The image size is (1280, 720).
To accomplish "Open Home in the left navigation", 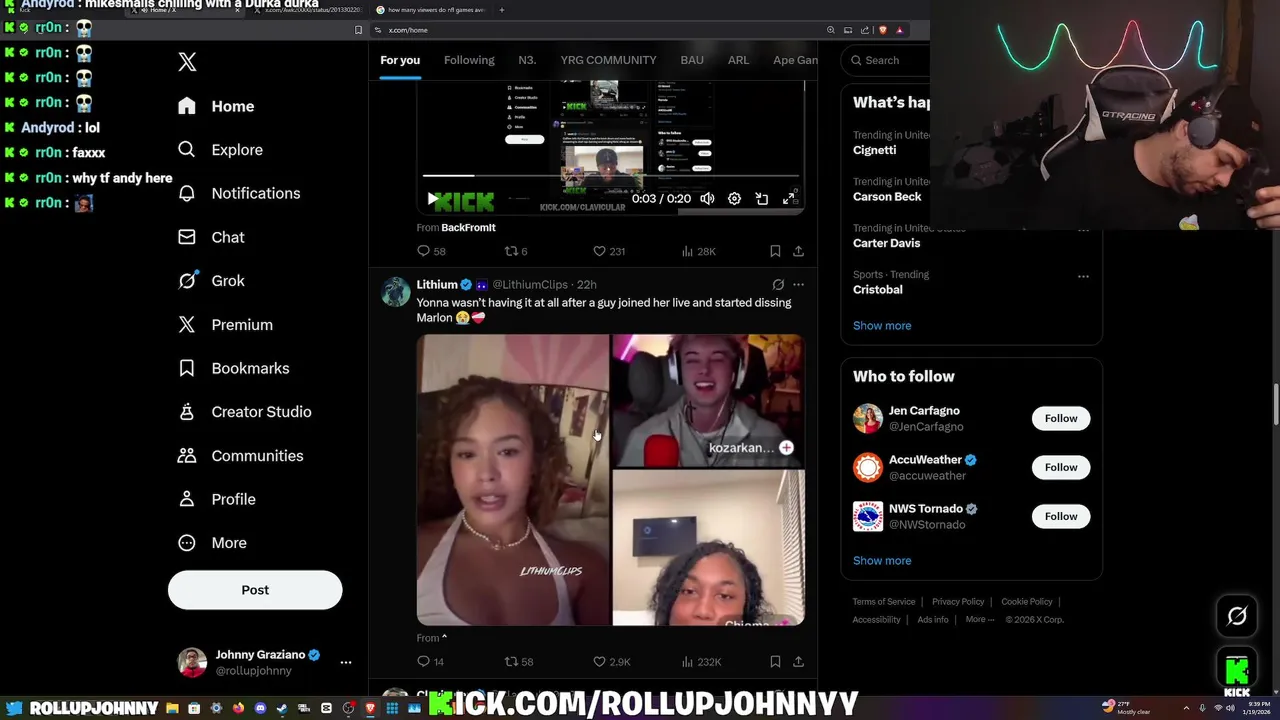I will pos(217,106).
